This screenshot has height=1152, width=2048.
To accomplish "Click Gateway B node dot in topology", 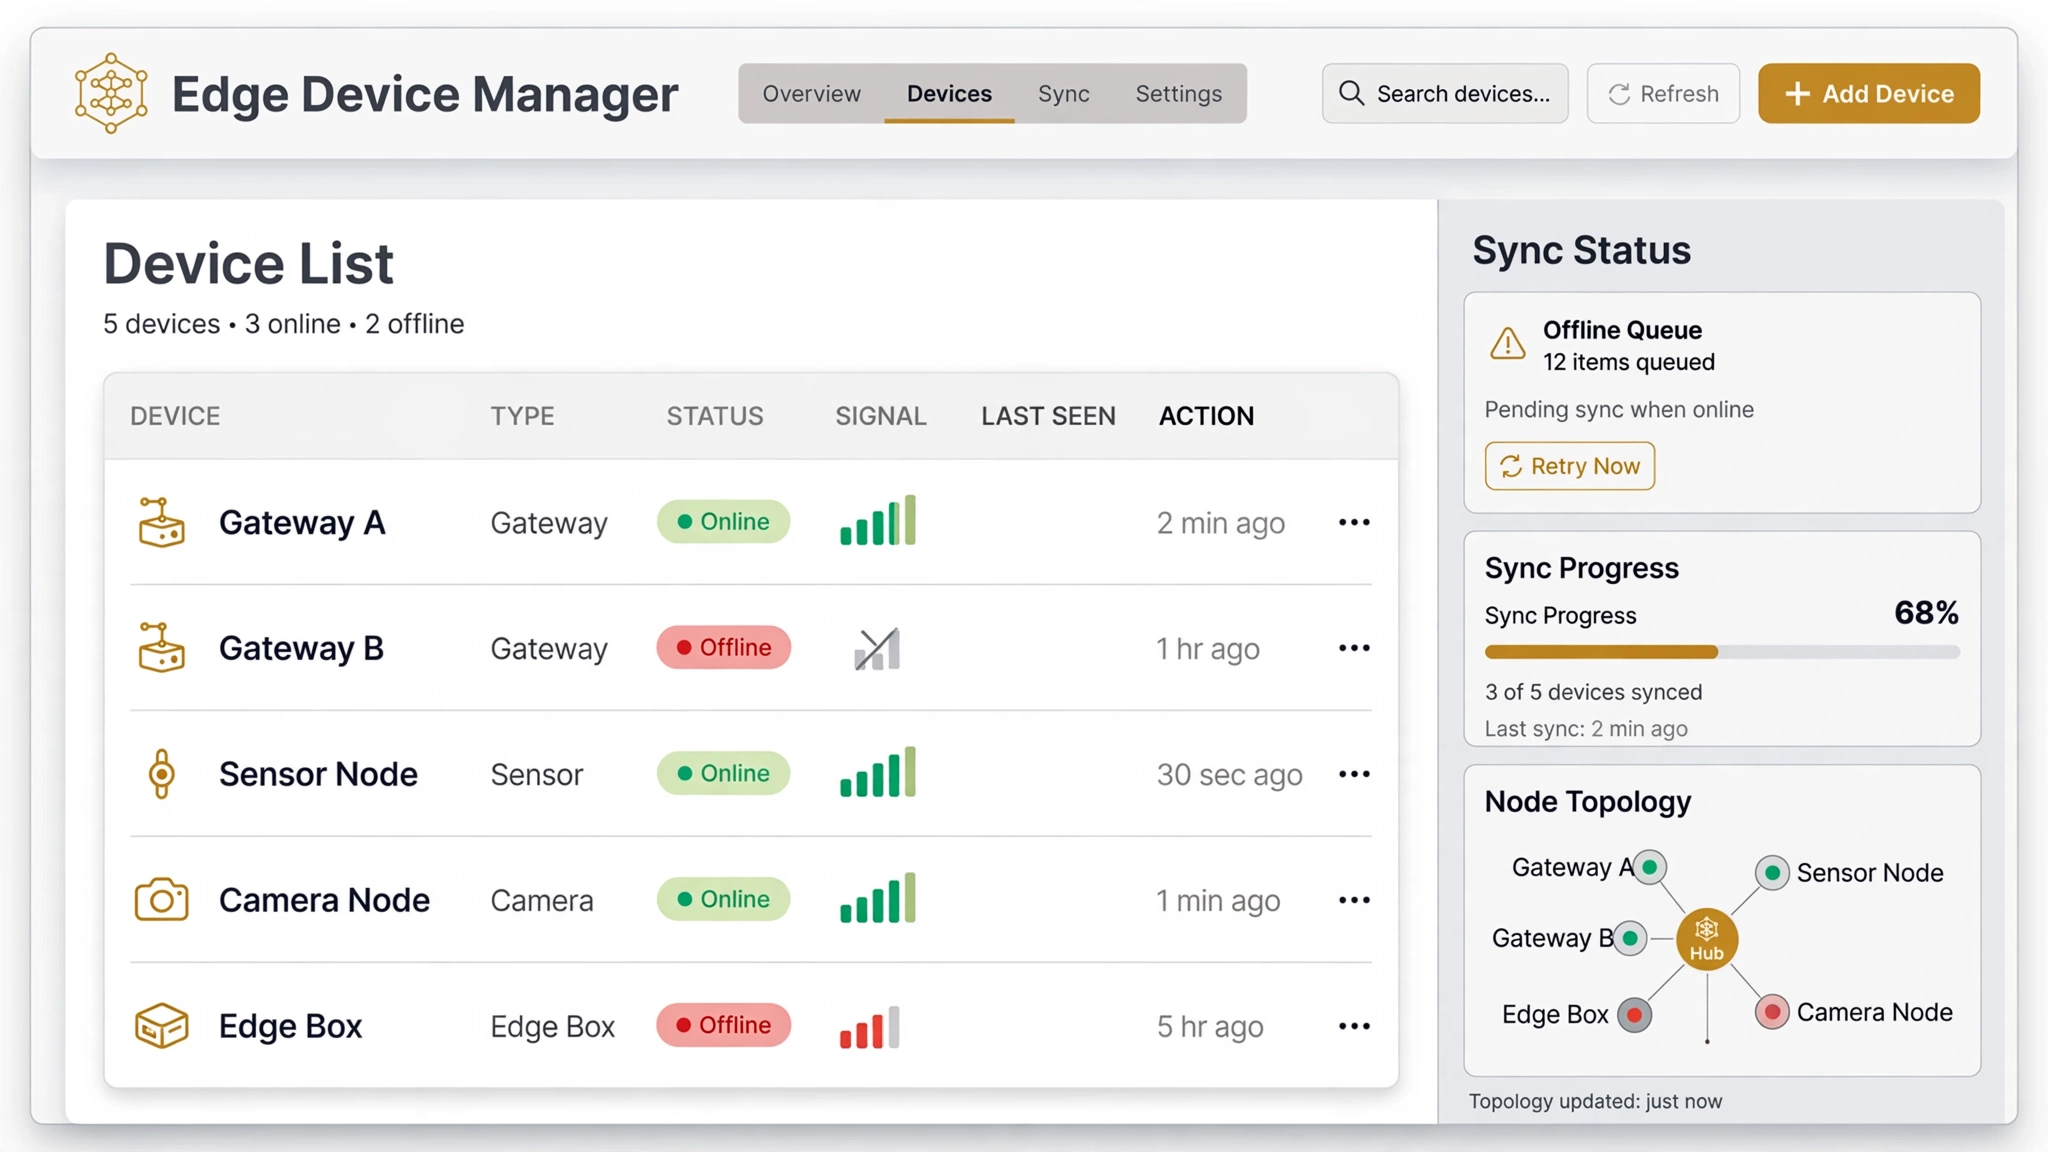I will pos(1630,938).
